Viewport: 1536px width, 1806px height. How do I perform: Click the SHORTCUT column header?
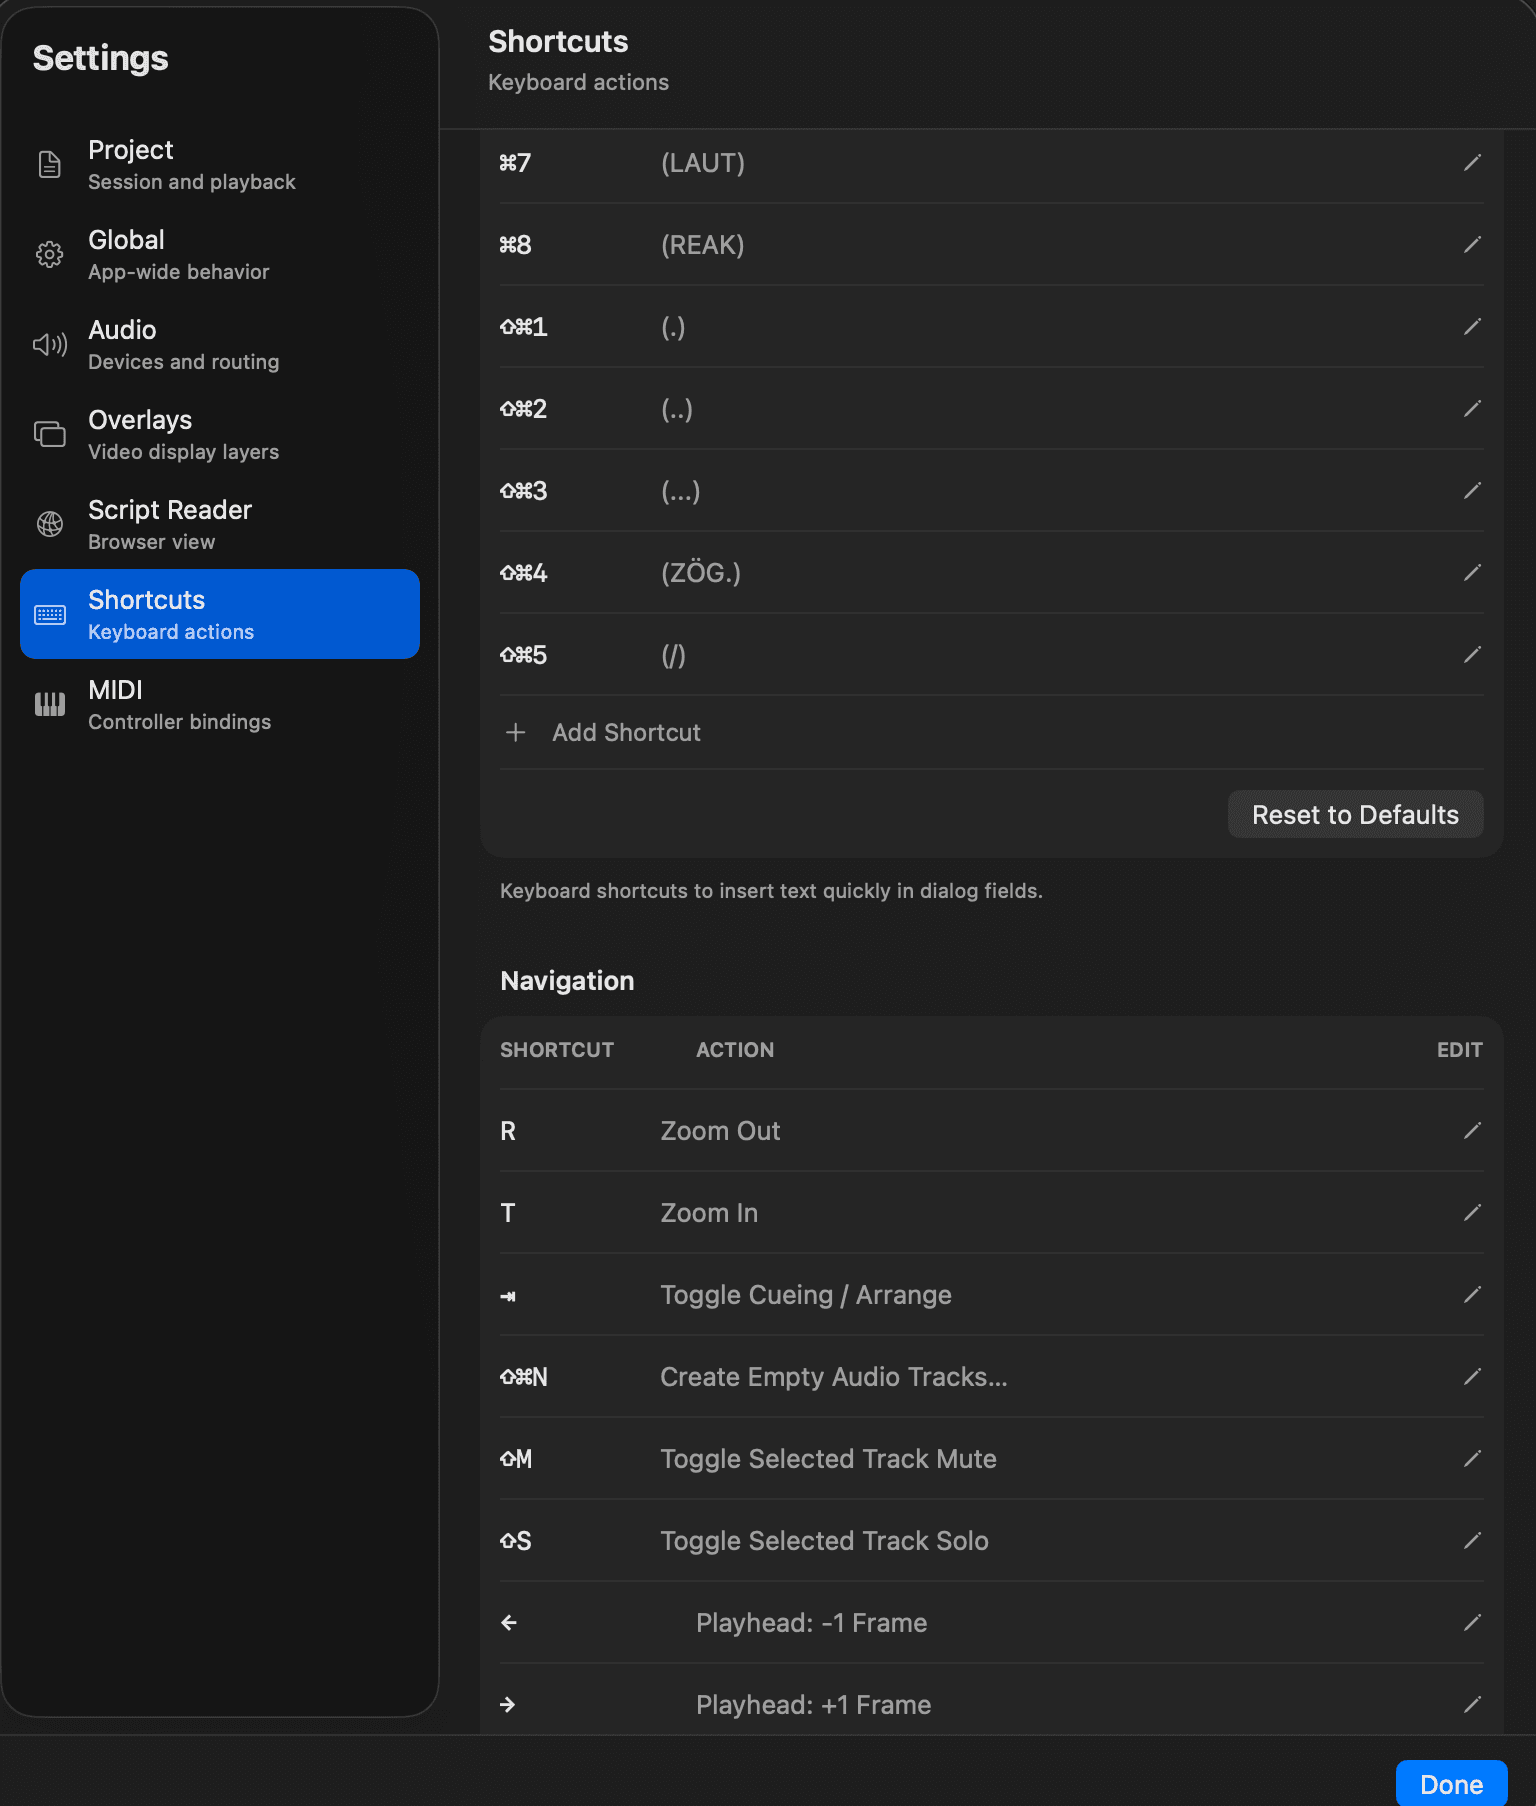click(x=557, y=1050)
